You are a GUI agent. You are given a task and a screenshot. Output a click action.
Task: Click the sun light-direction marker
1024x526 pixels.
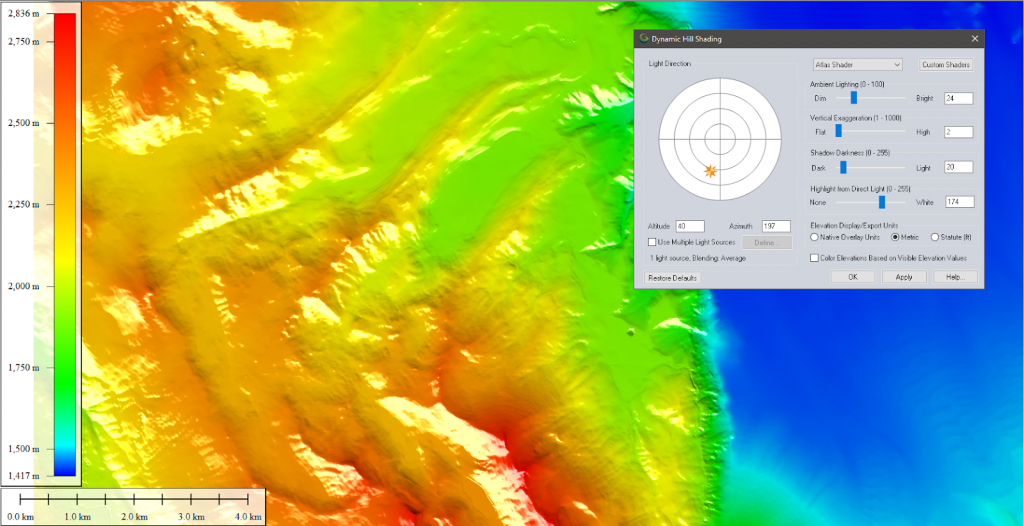click(711, 171)
